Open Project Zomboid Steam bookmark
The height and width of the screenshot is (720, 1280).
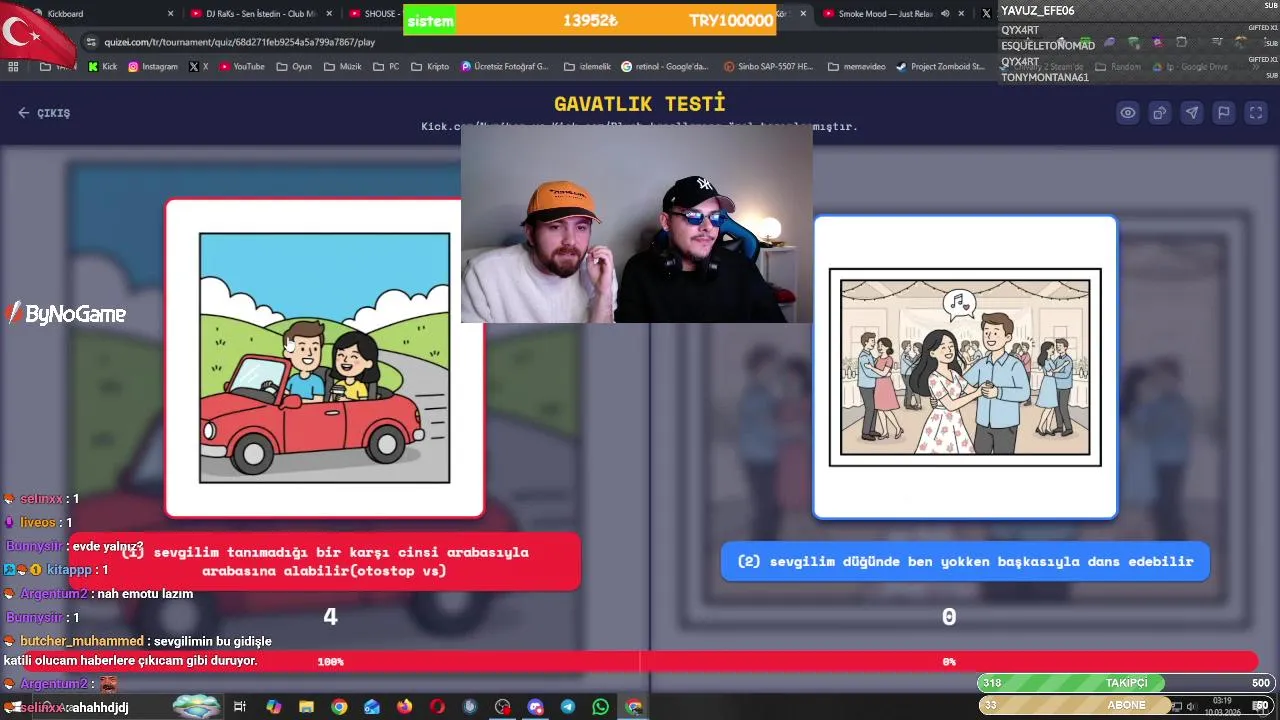click(x=941, y=67)
